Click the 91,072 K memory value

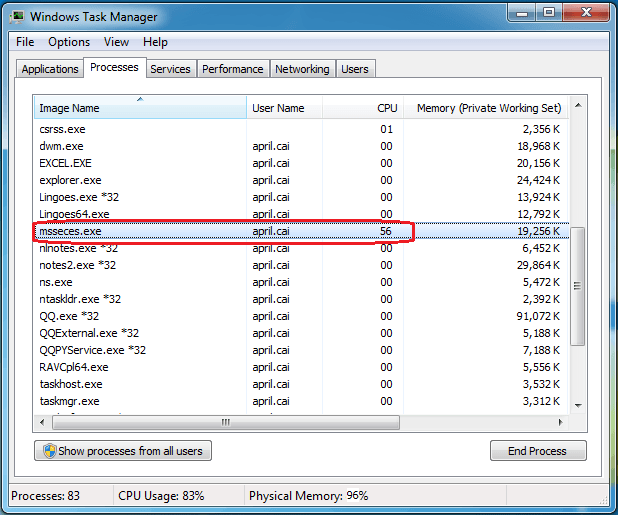(x=538, y=316)
